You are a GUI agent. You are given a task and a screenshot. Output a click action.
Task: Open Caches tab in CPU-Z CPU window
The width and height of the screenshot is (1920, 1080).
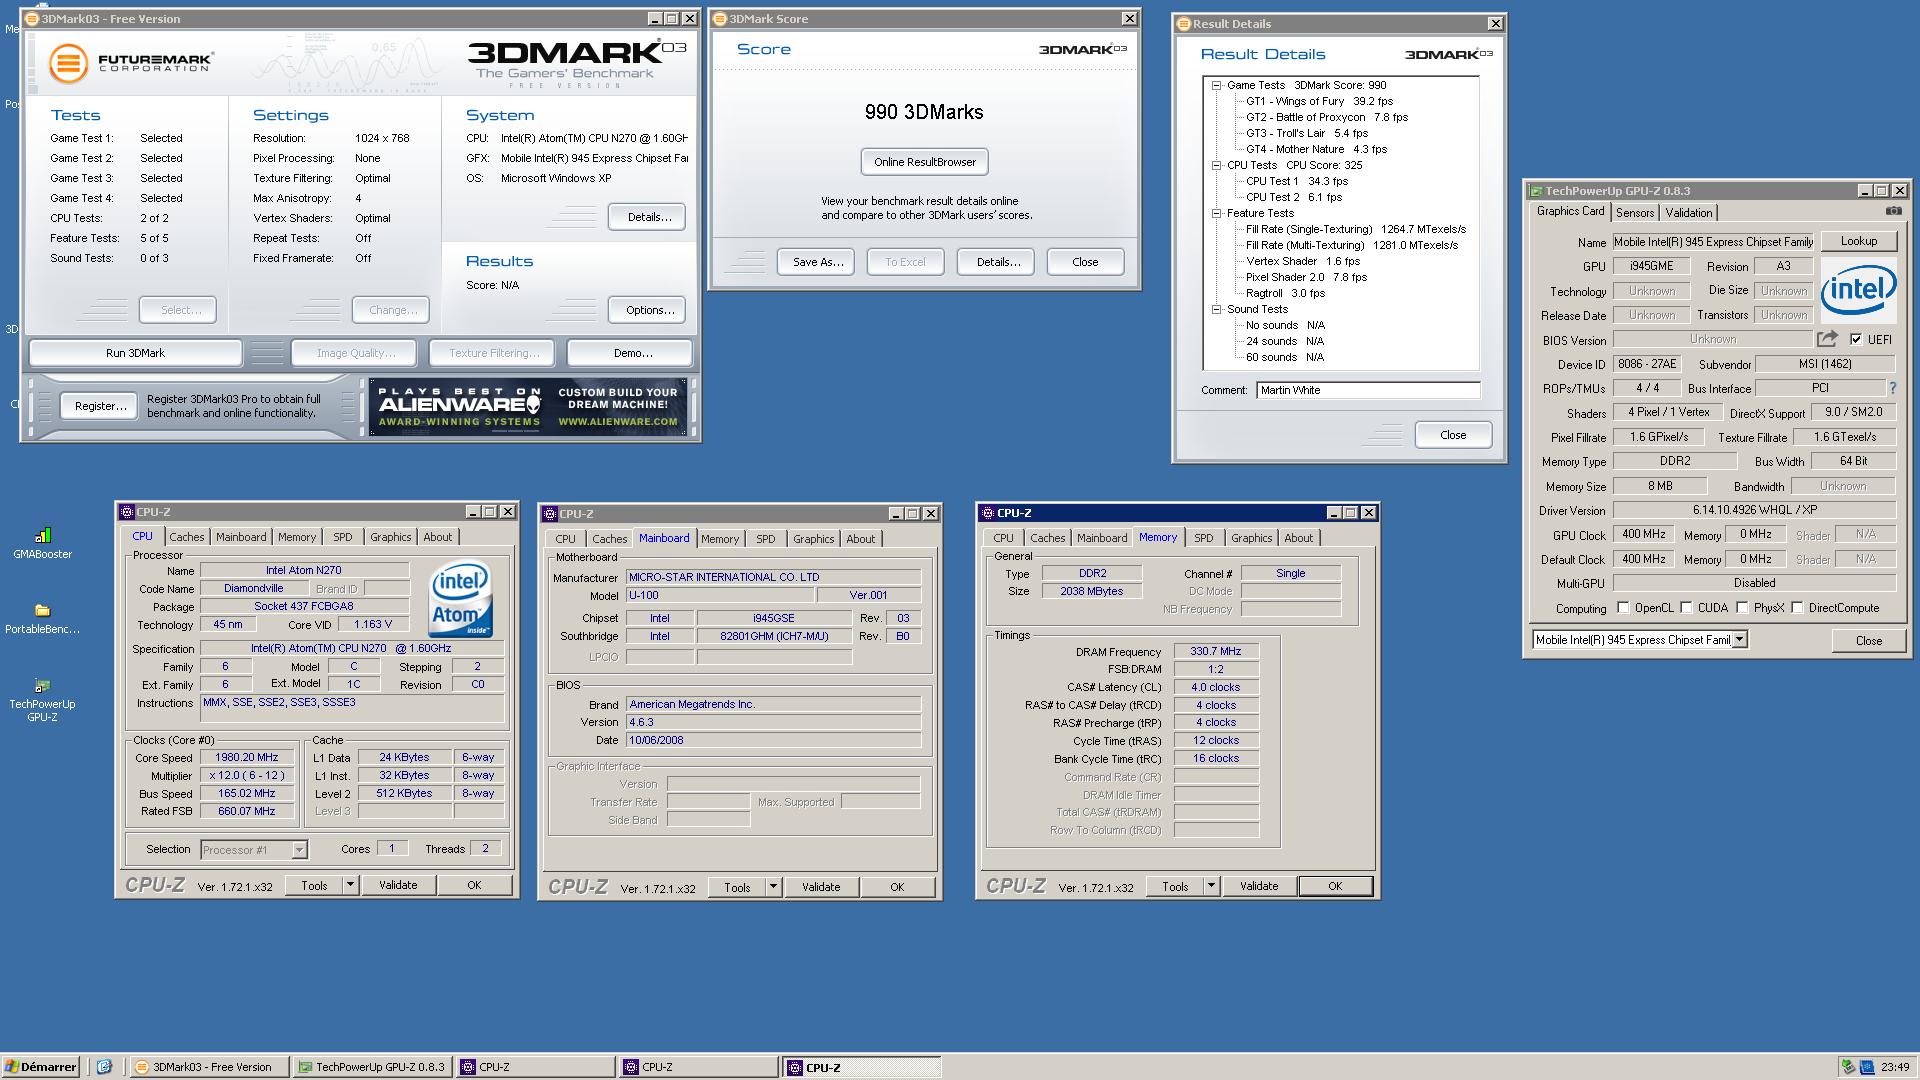pyautogui.click(x=186, y=537)
